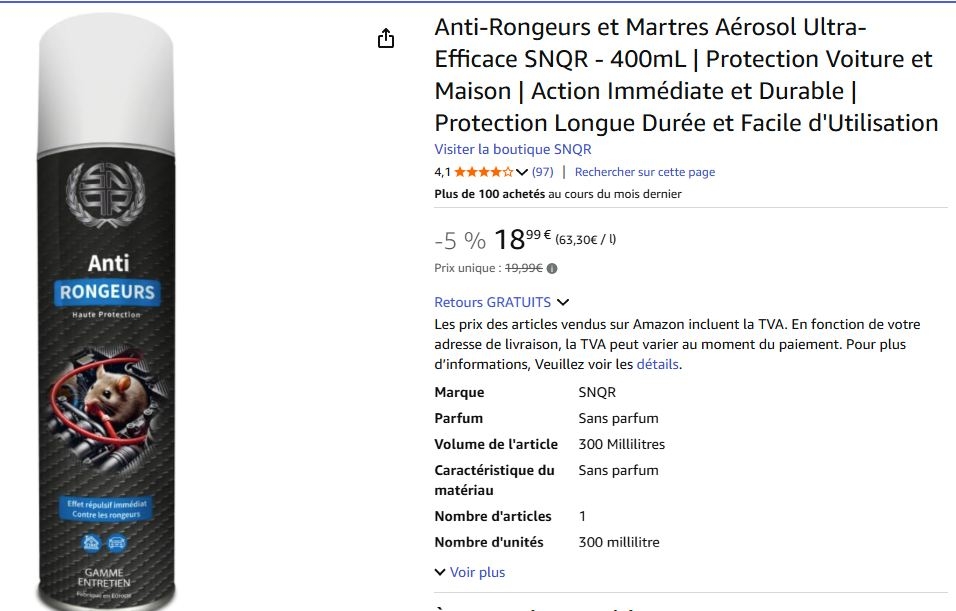Click the orange star rating icons

(x=483, y=172)
